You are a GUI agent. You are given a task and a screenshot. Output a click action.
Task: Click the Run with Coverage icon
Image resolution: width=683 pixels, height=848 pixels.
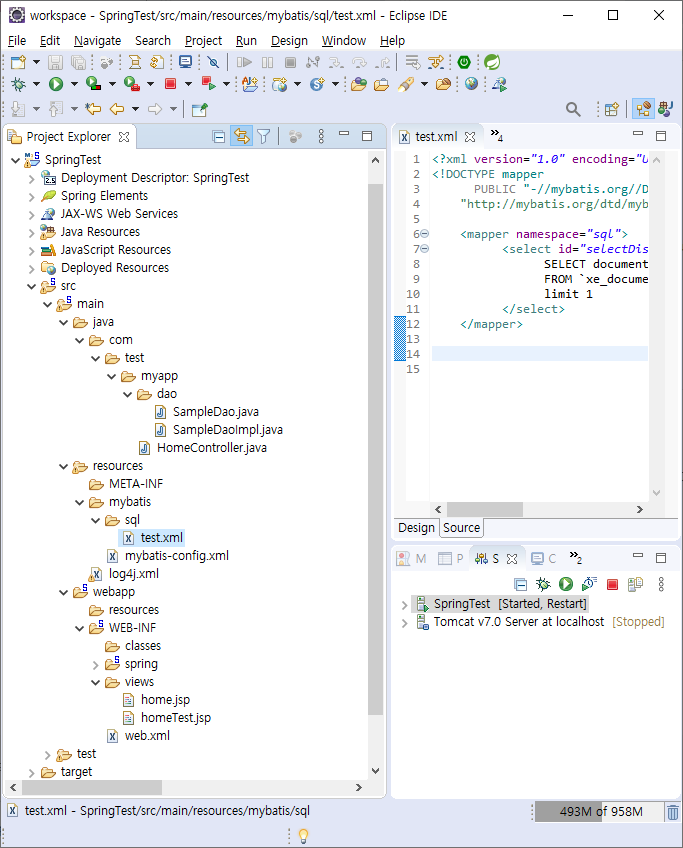(x=94, y=84)
